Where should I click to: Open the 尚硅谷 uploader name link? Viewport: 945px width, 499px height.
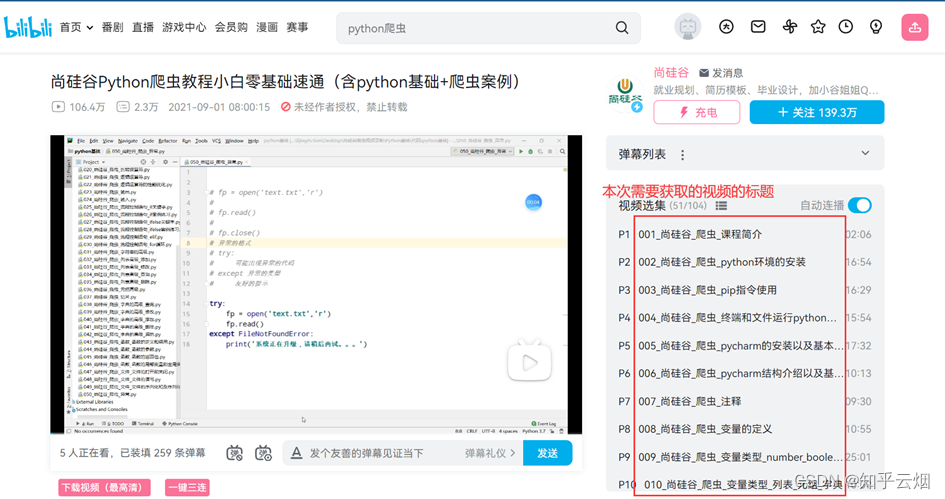click(x=671, y=73)
